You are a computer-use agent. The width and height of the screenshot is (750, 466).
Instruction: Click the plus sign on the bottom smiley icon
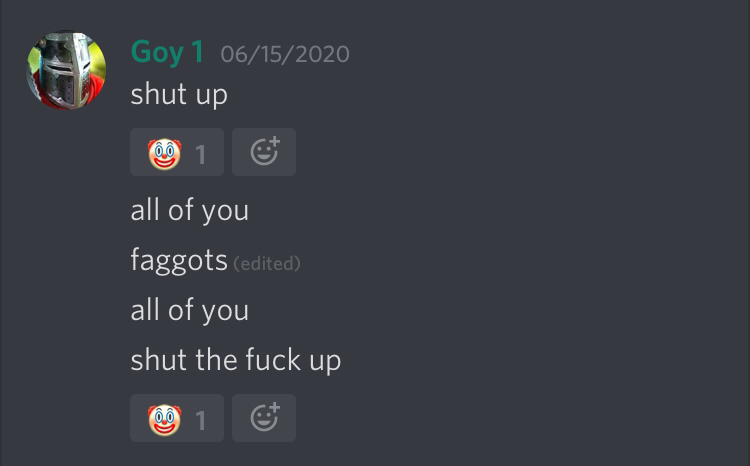pyautogui.click(x=275, y=408)
